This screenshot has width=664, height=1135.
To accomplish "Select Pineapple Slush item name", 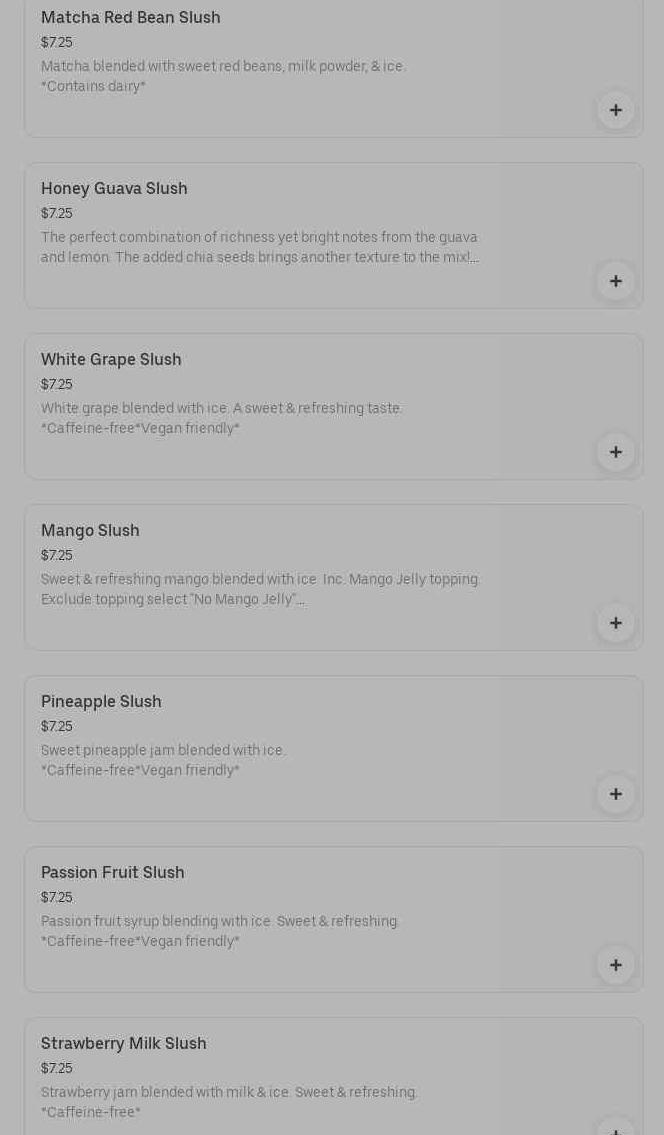I will pyautogui.click(x=101, y=702).
